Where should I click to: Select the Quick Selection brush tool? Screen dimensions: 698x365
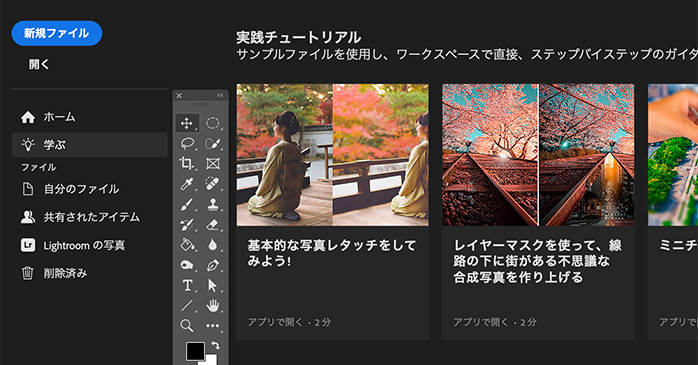click(x=213, y=143)
